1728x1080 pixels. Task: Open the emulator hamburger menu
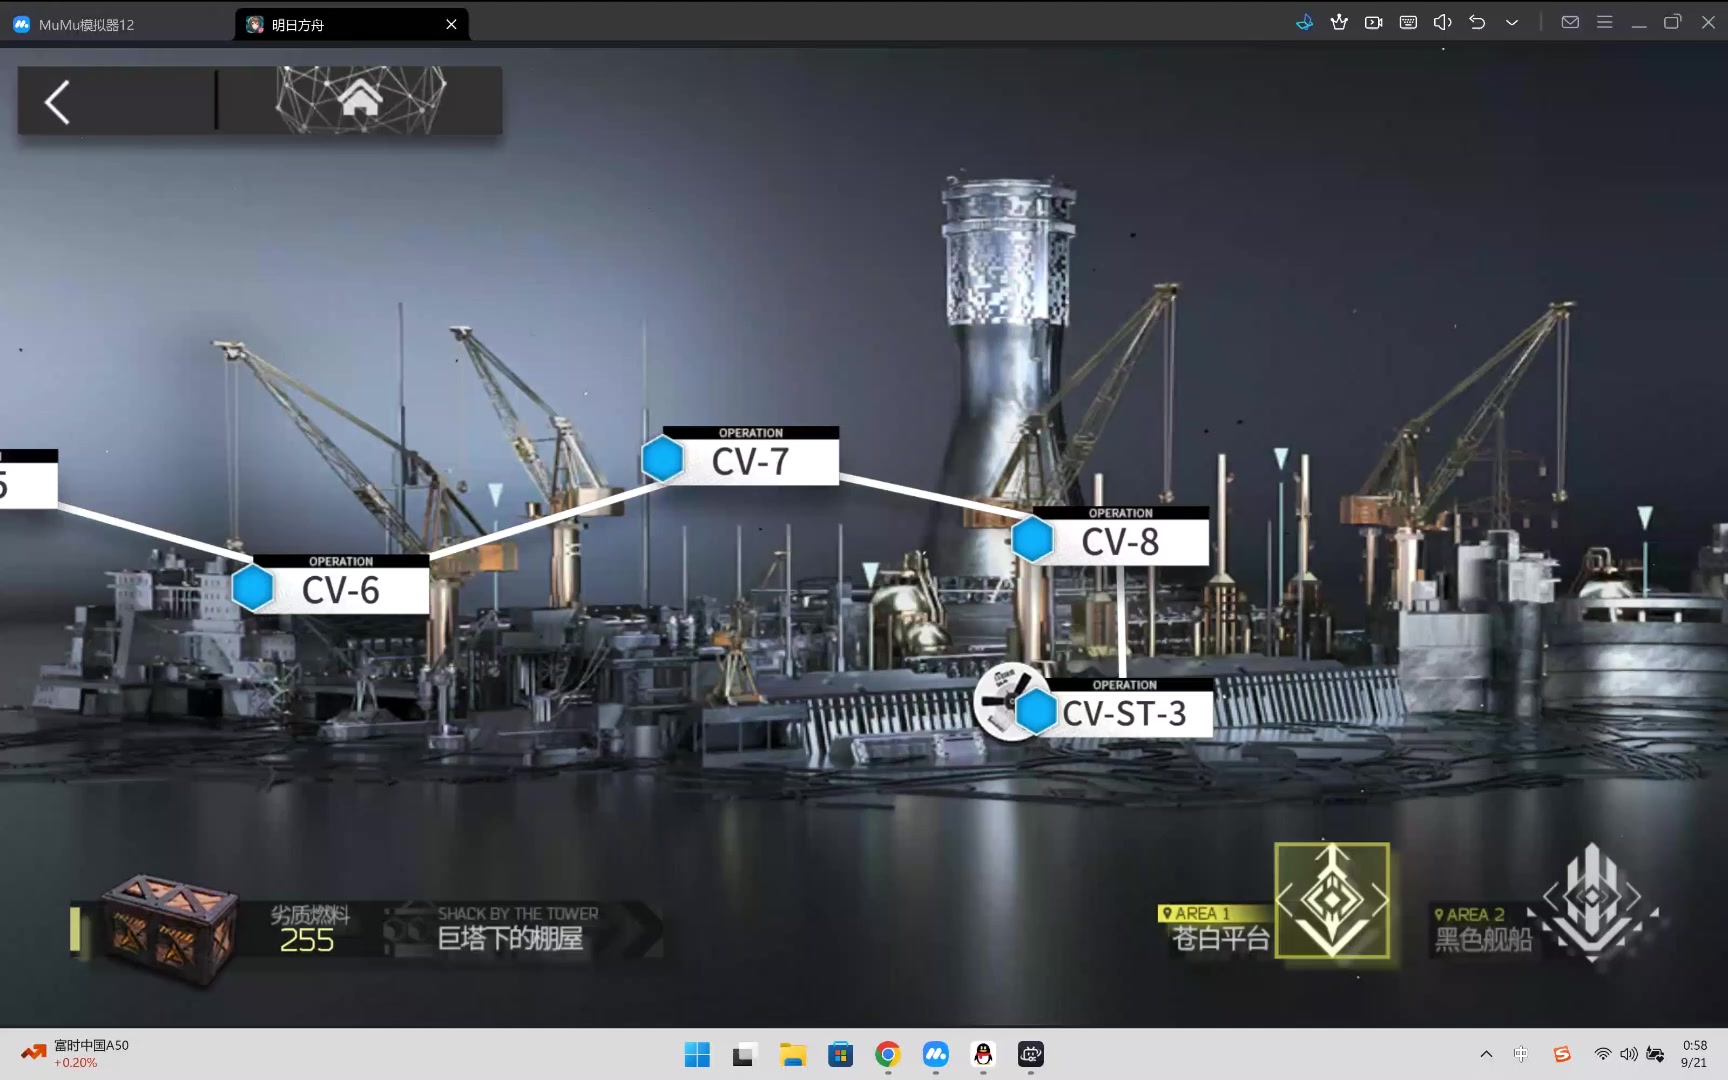(1604, 23)
